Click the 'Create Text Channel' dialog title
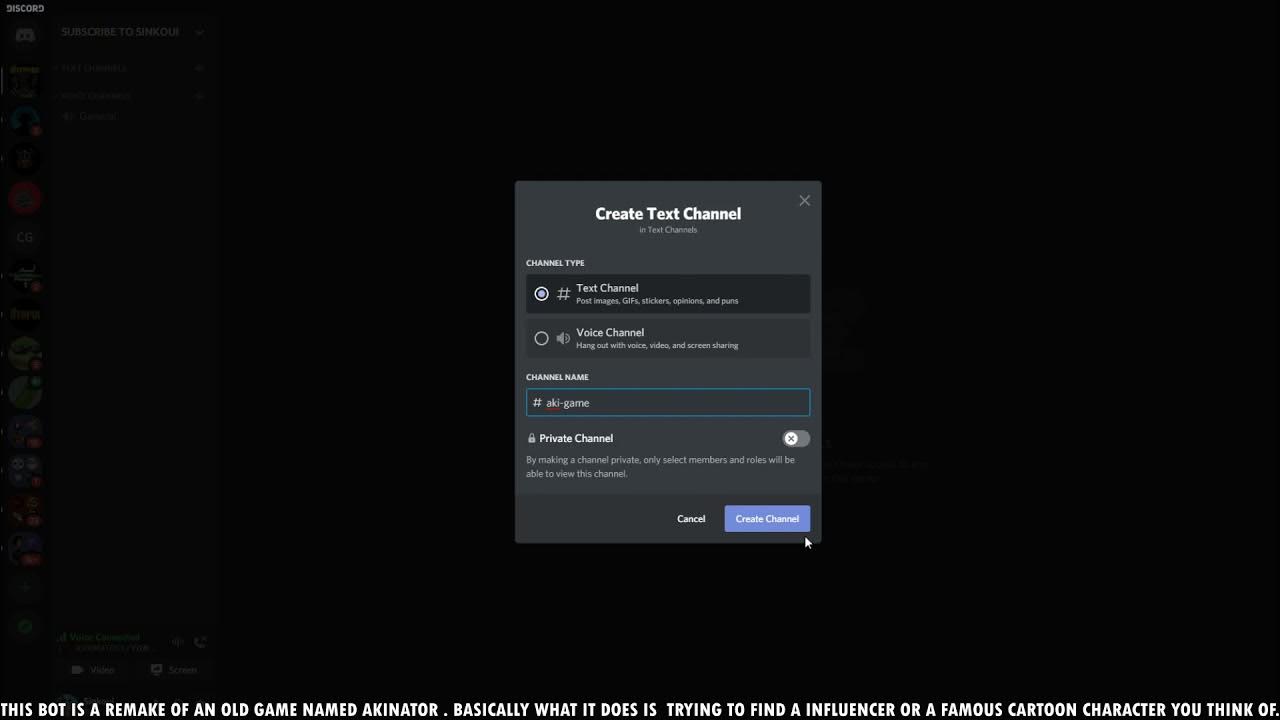The height and width of the screenshot is (720, 1280). (x=668, y=213)
